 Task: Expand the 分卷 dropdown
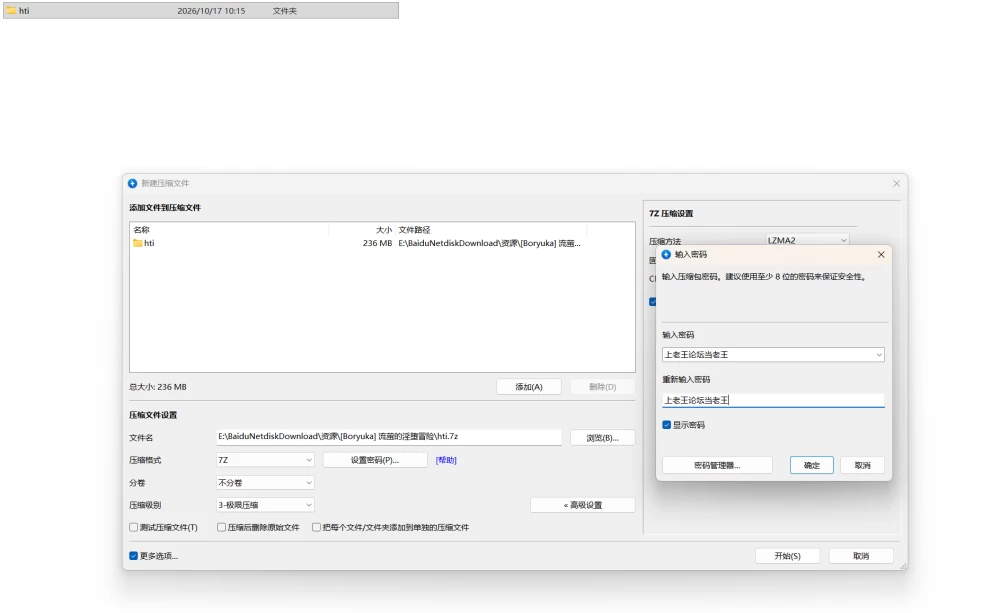coord(265,483)
